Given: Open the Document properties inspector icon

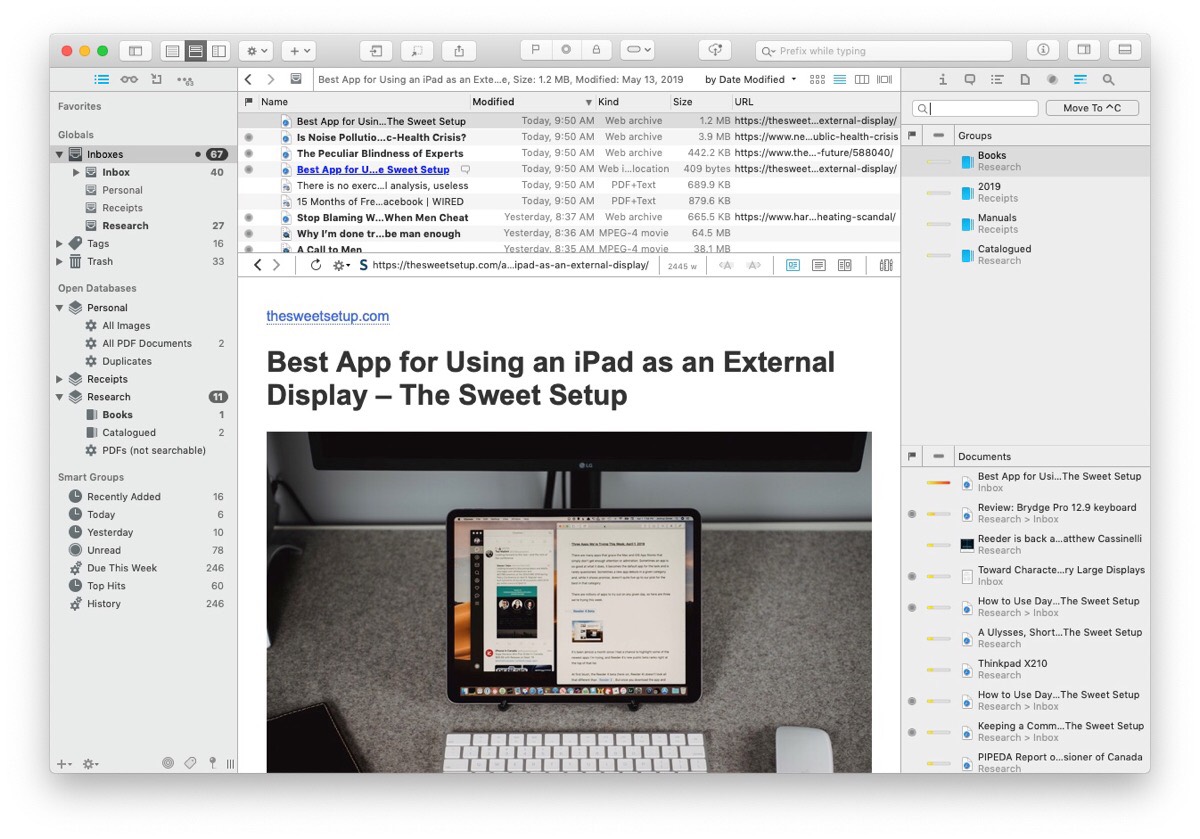Looking at the screenshot, I should click(1025, 79).
